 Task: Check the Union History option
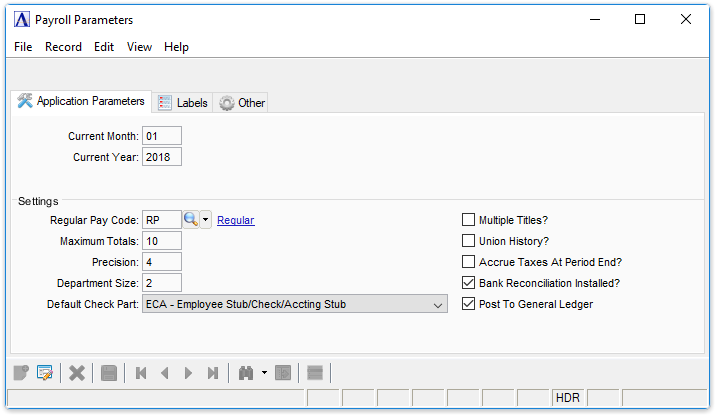468,241
